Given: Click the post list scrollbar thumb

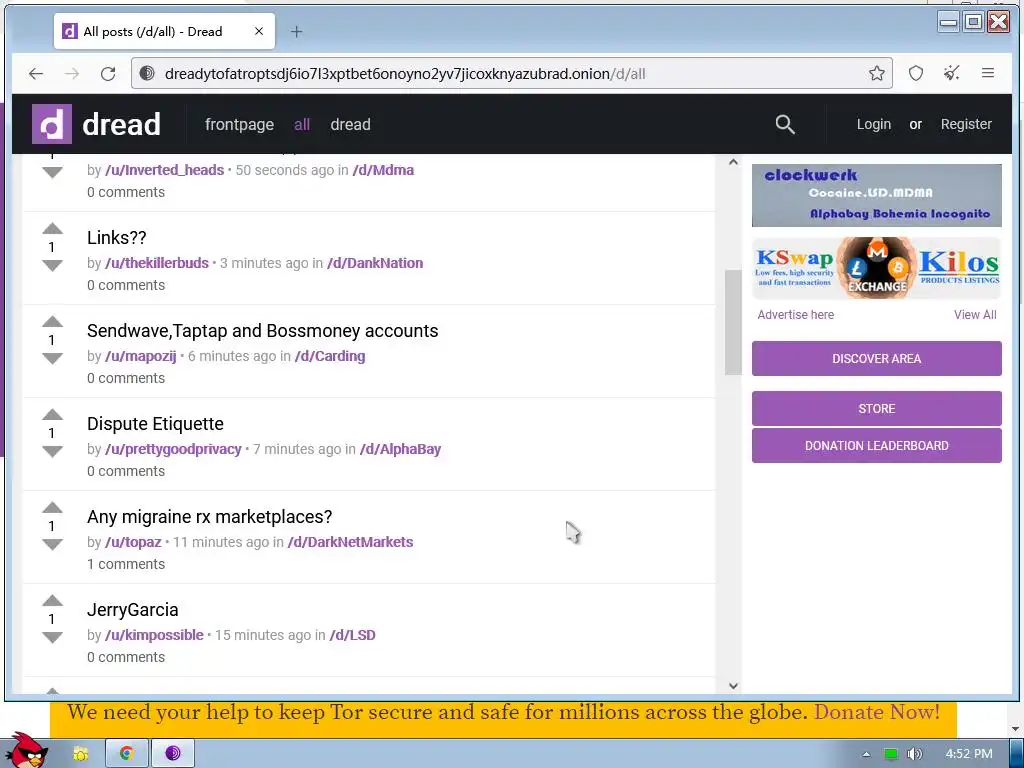Looking at the screenshot, I should (x=733, y=323).
